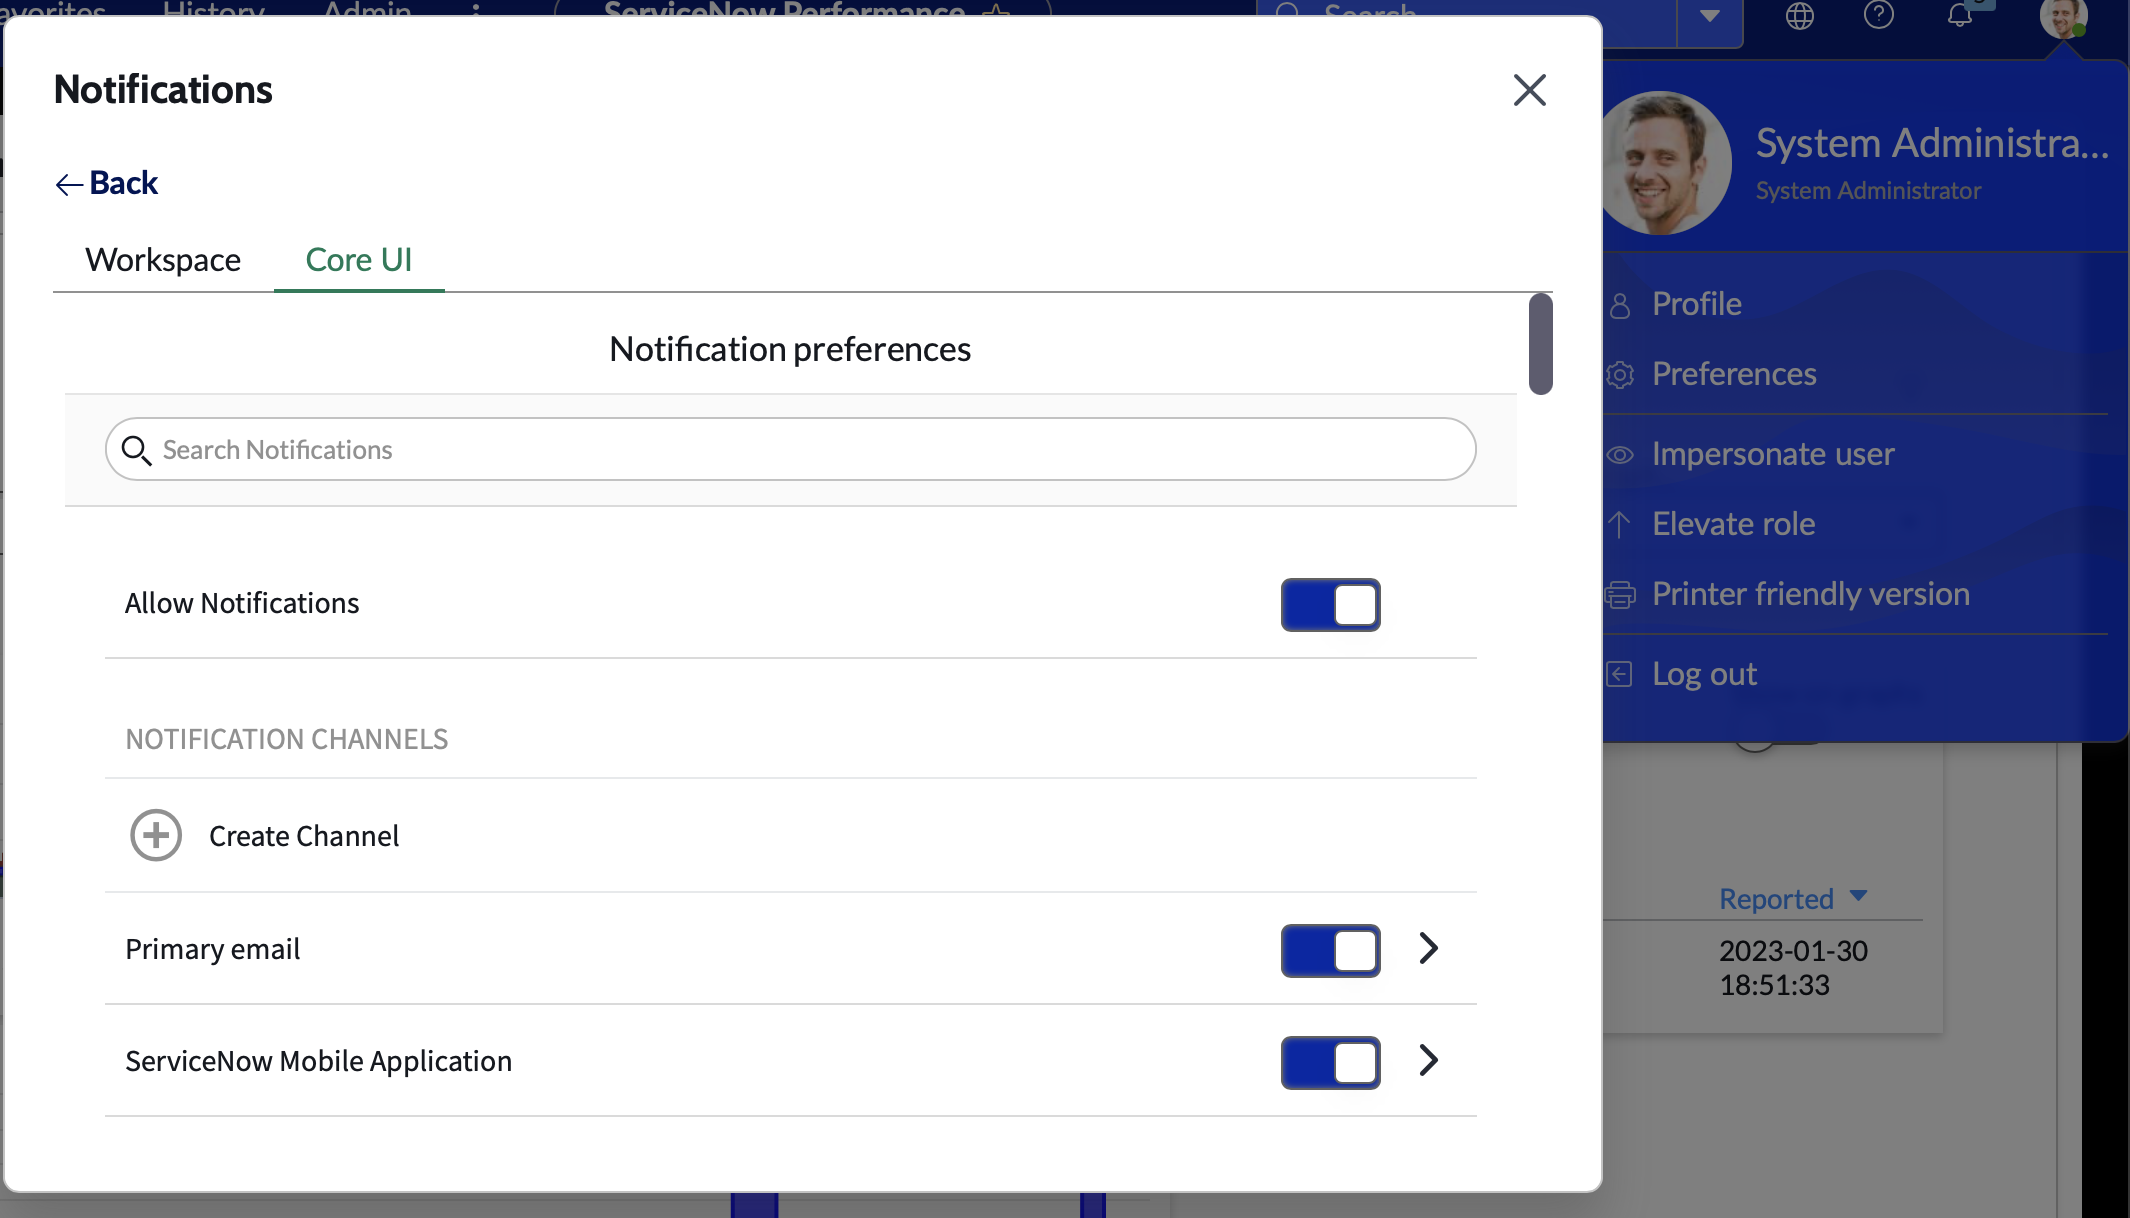The image size is (2130, 1218).
Task: Switch to the Workspace tab
Action: pos(163,260)
